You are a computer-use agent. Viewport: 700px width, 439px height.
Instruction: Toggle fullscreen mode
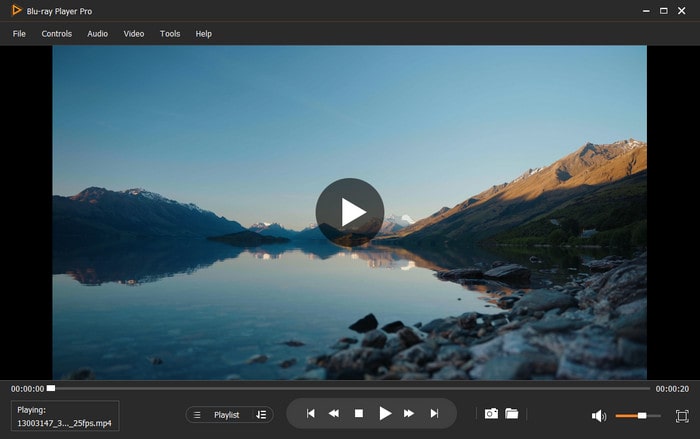click(681, 416)
